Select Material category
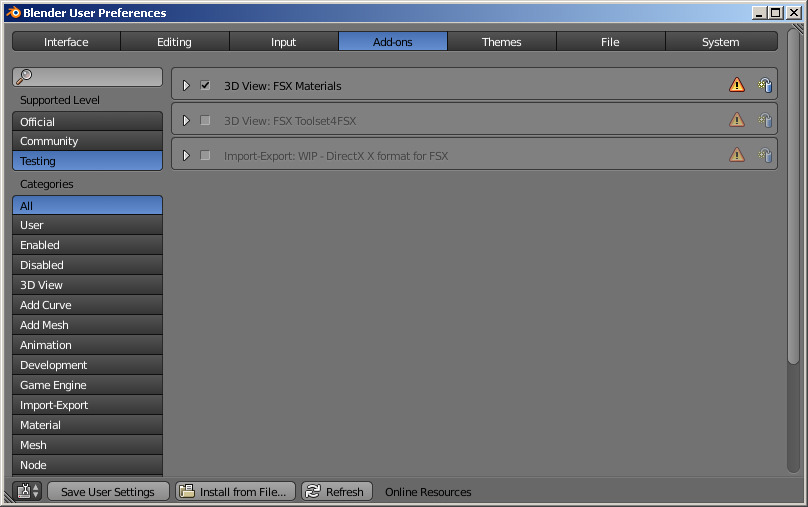Viewport: 808px width, 507px height. (x=87, y=425)
